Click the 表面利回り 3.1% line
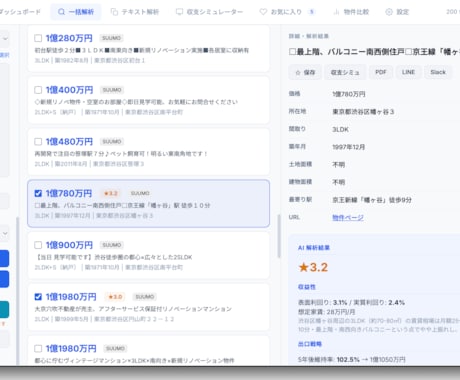 point(351,303)
